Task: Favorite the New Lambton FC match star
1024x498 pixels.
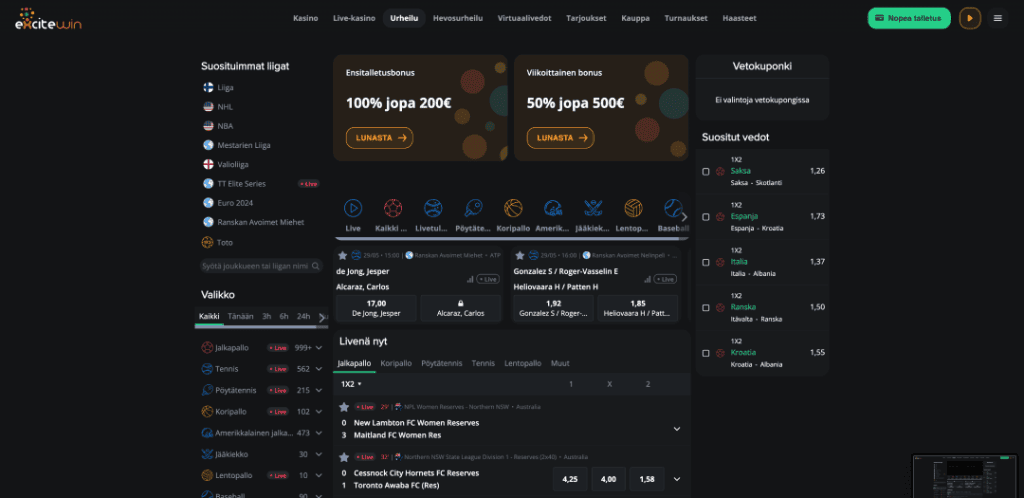Action: click(344, 407)
